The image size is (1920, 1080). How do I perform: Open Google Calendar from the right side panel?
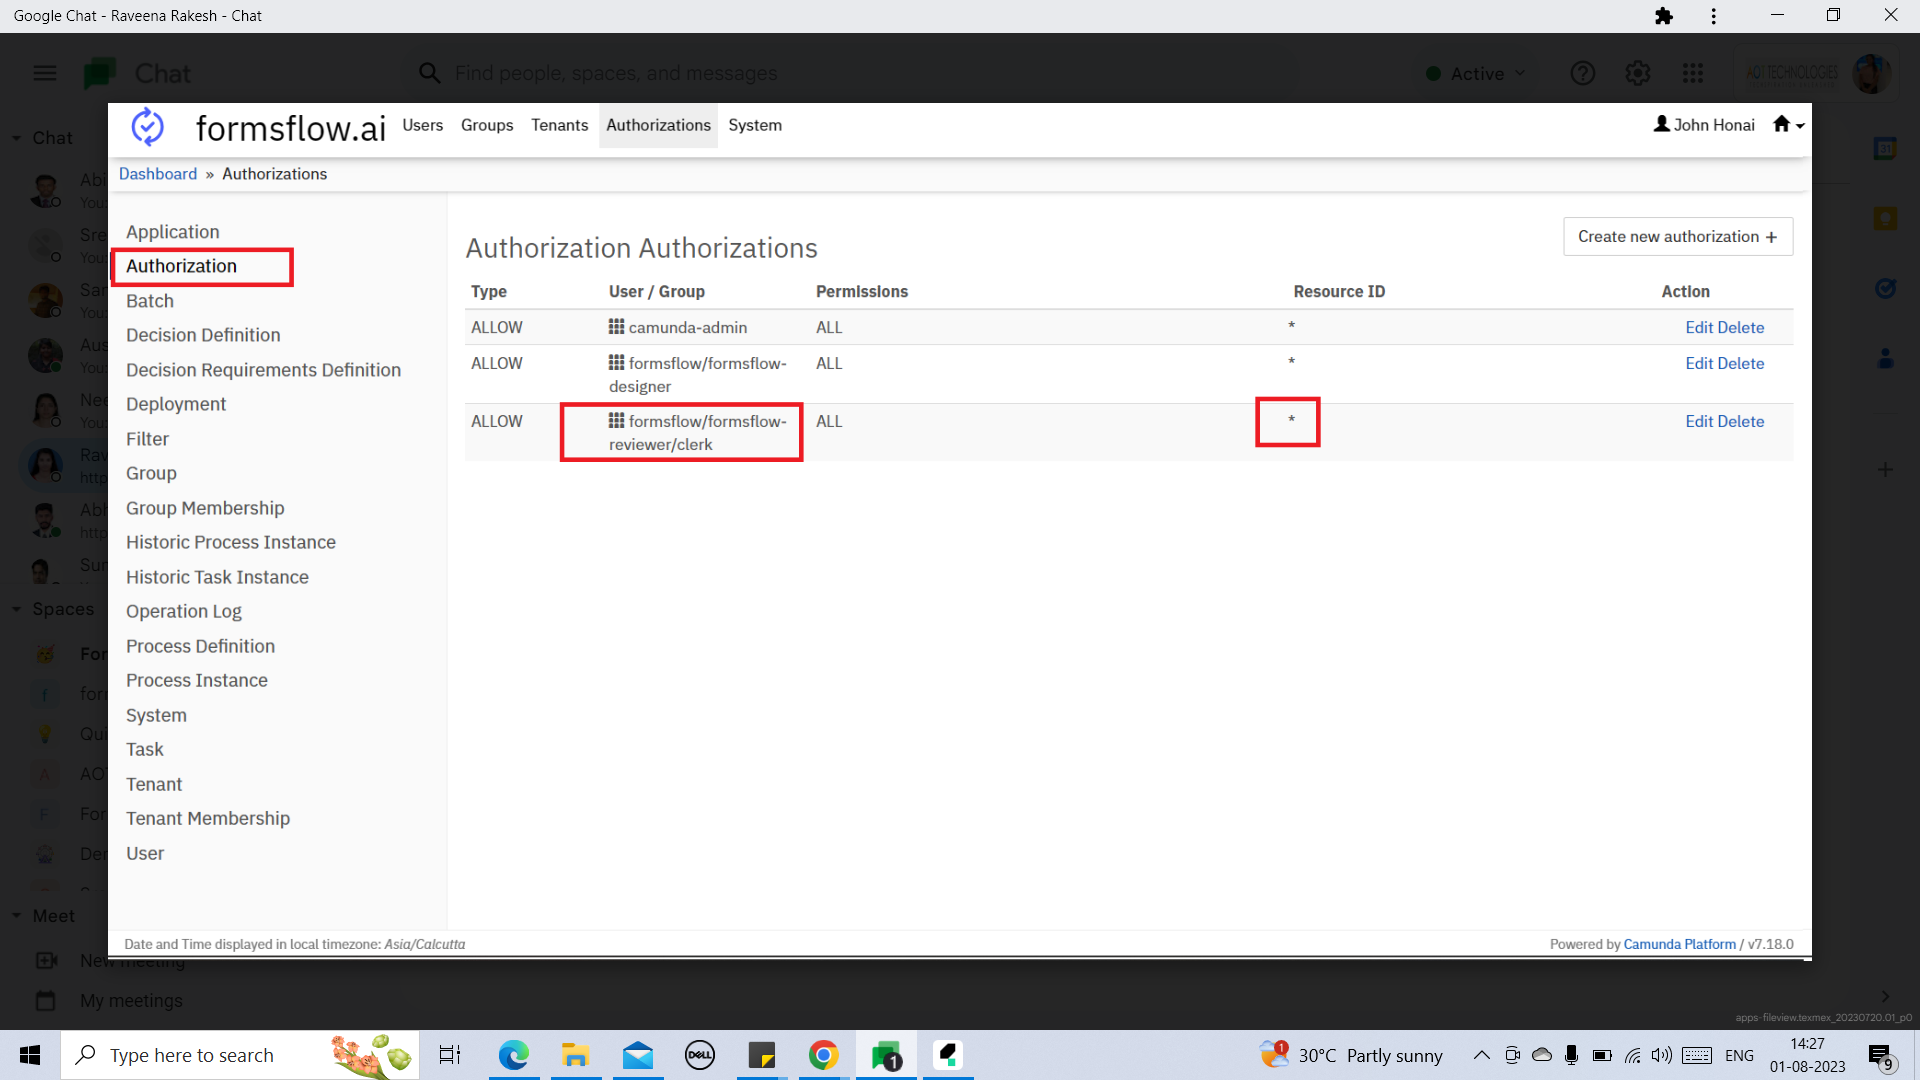pyautogui.click(x=1886, y=148)
